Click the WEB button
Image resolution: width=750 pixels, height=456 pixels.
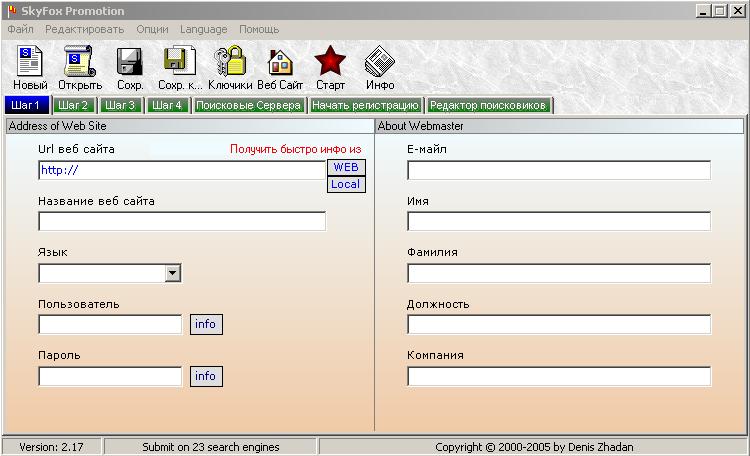tap(346, 167)
